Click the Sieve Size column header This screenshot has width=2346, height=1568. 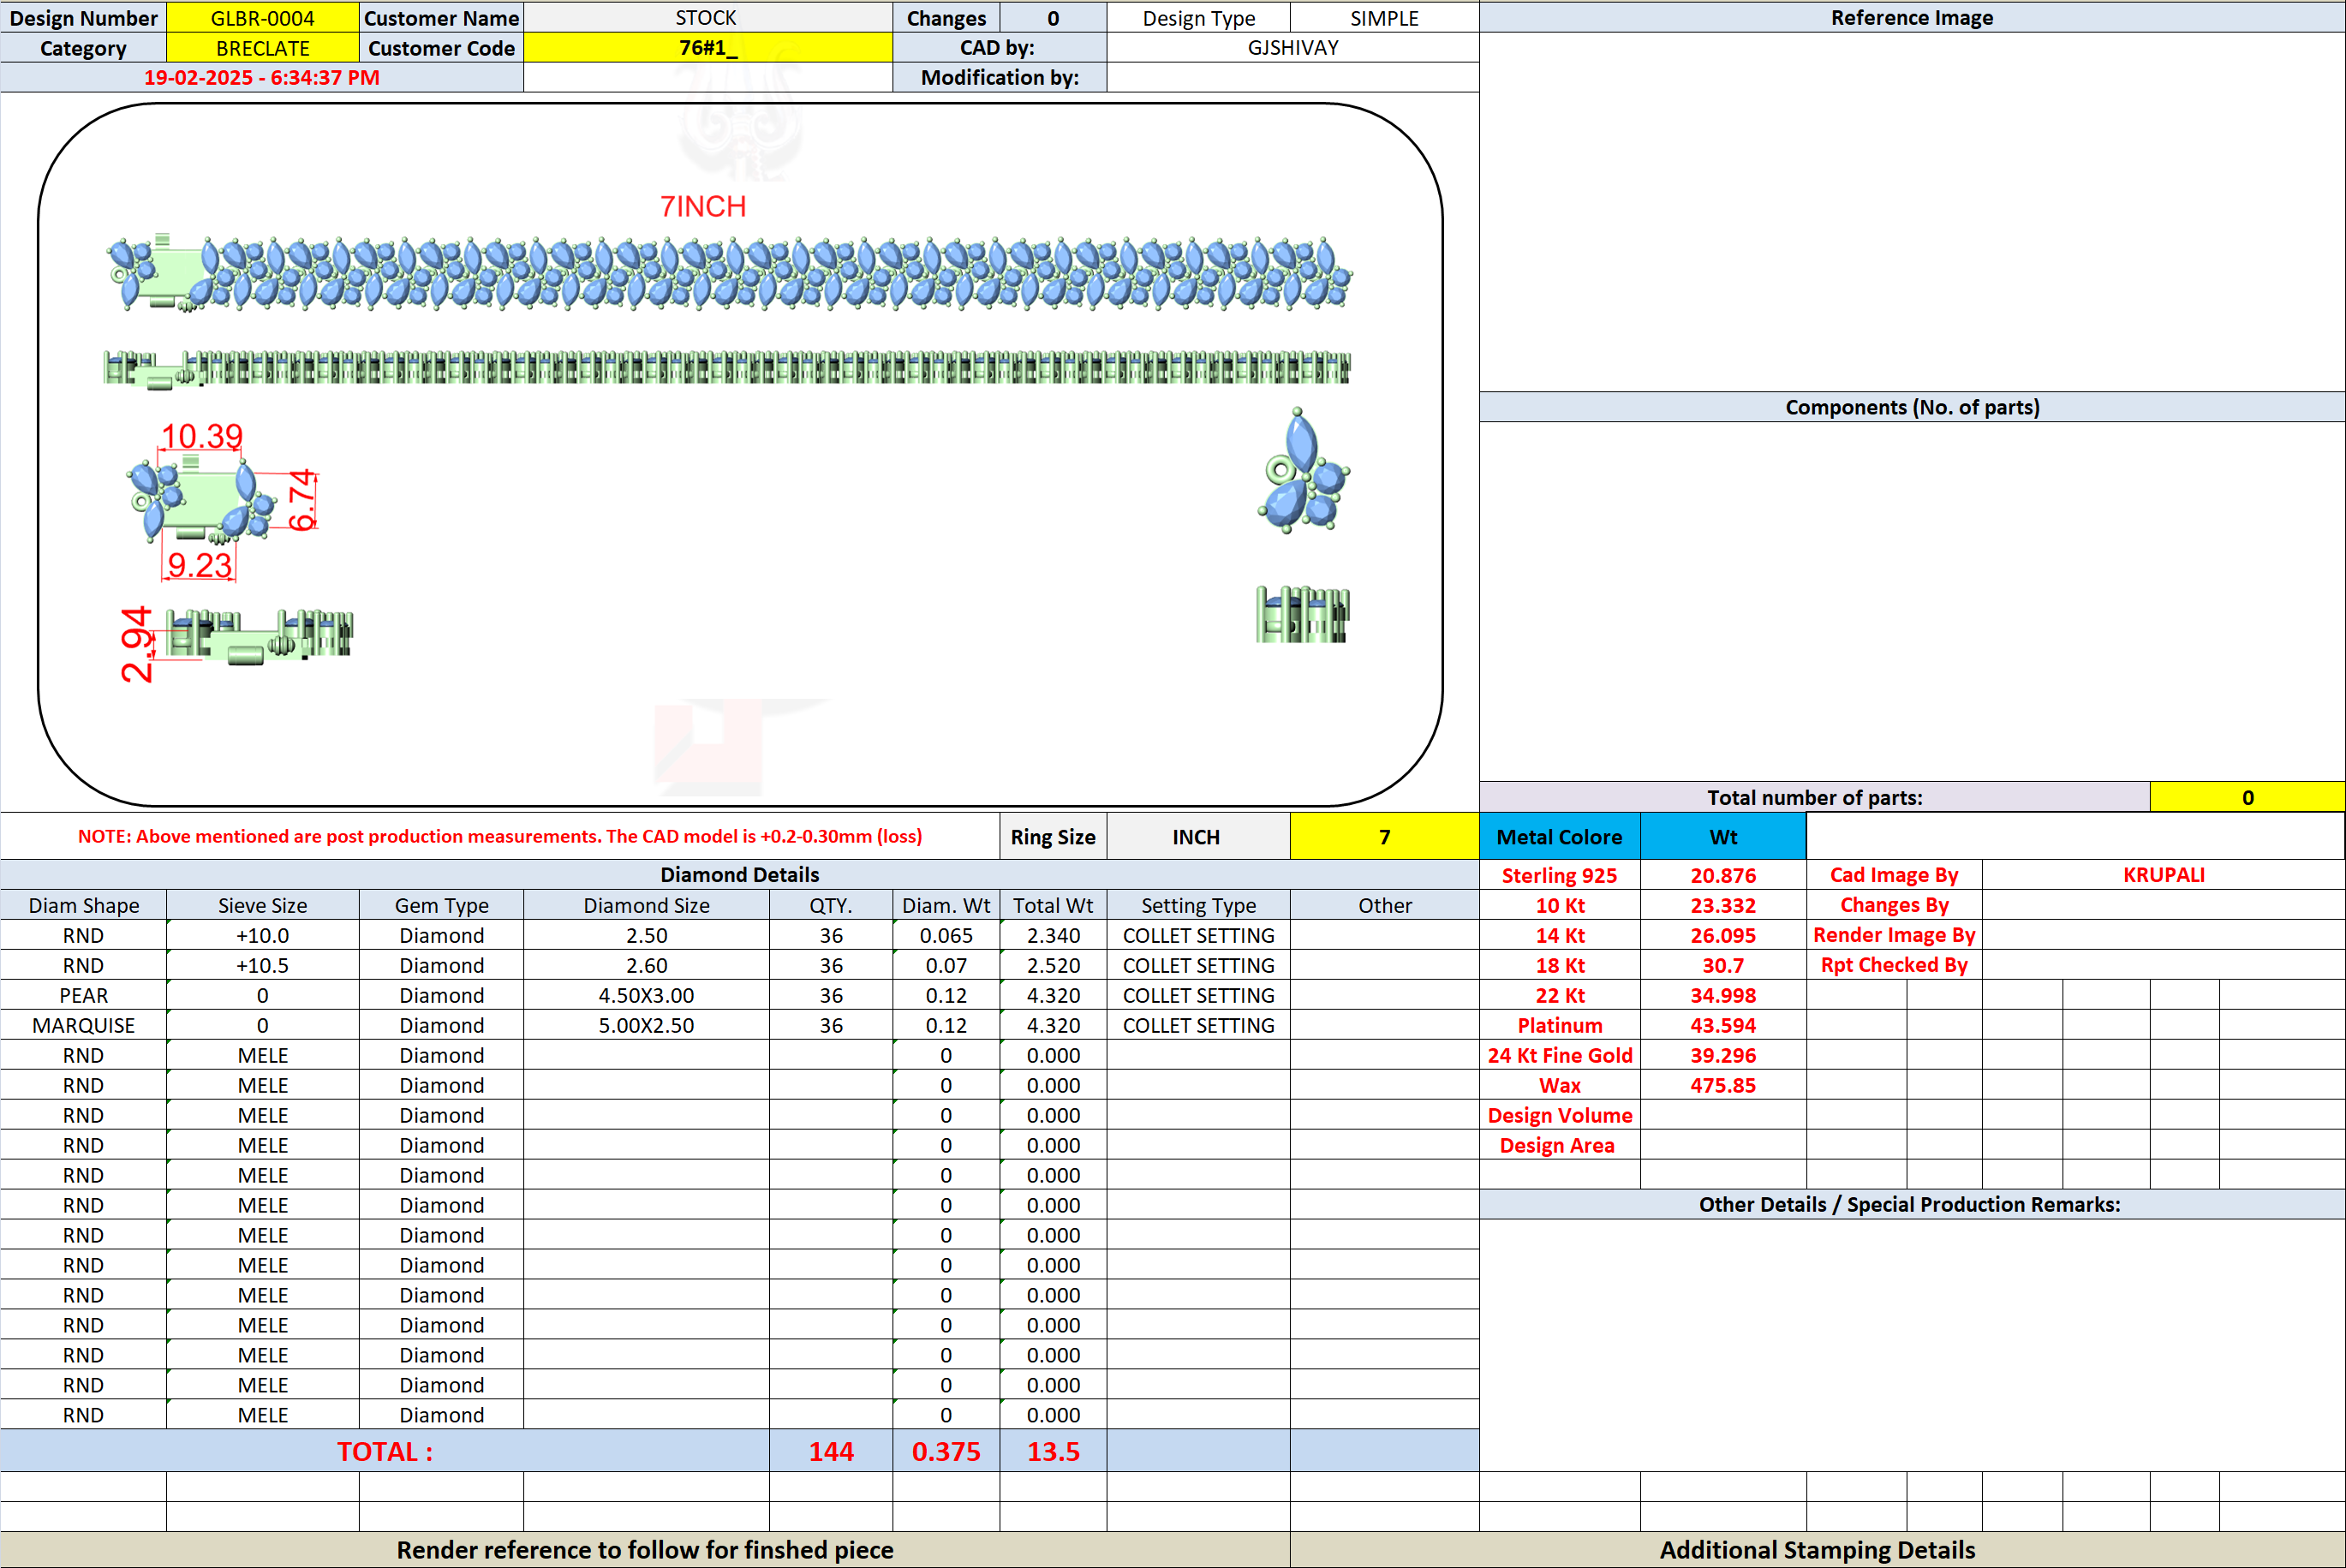click(262, 905)
